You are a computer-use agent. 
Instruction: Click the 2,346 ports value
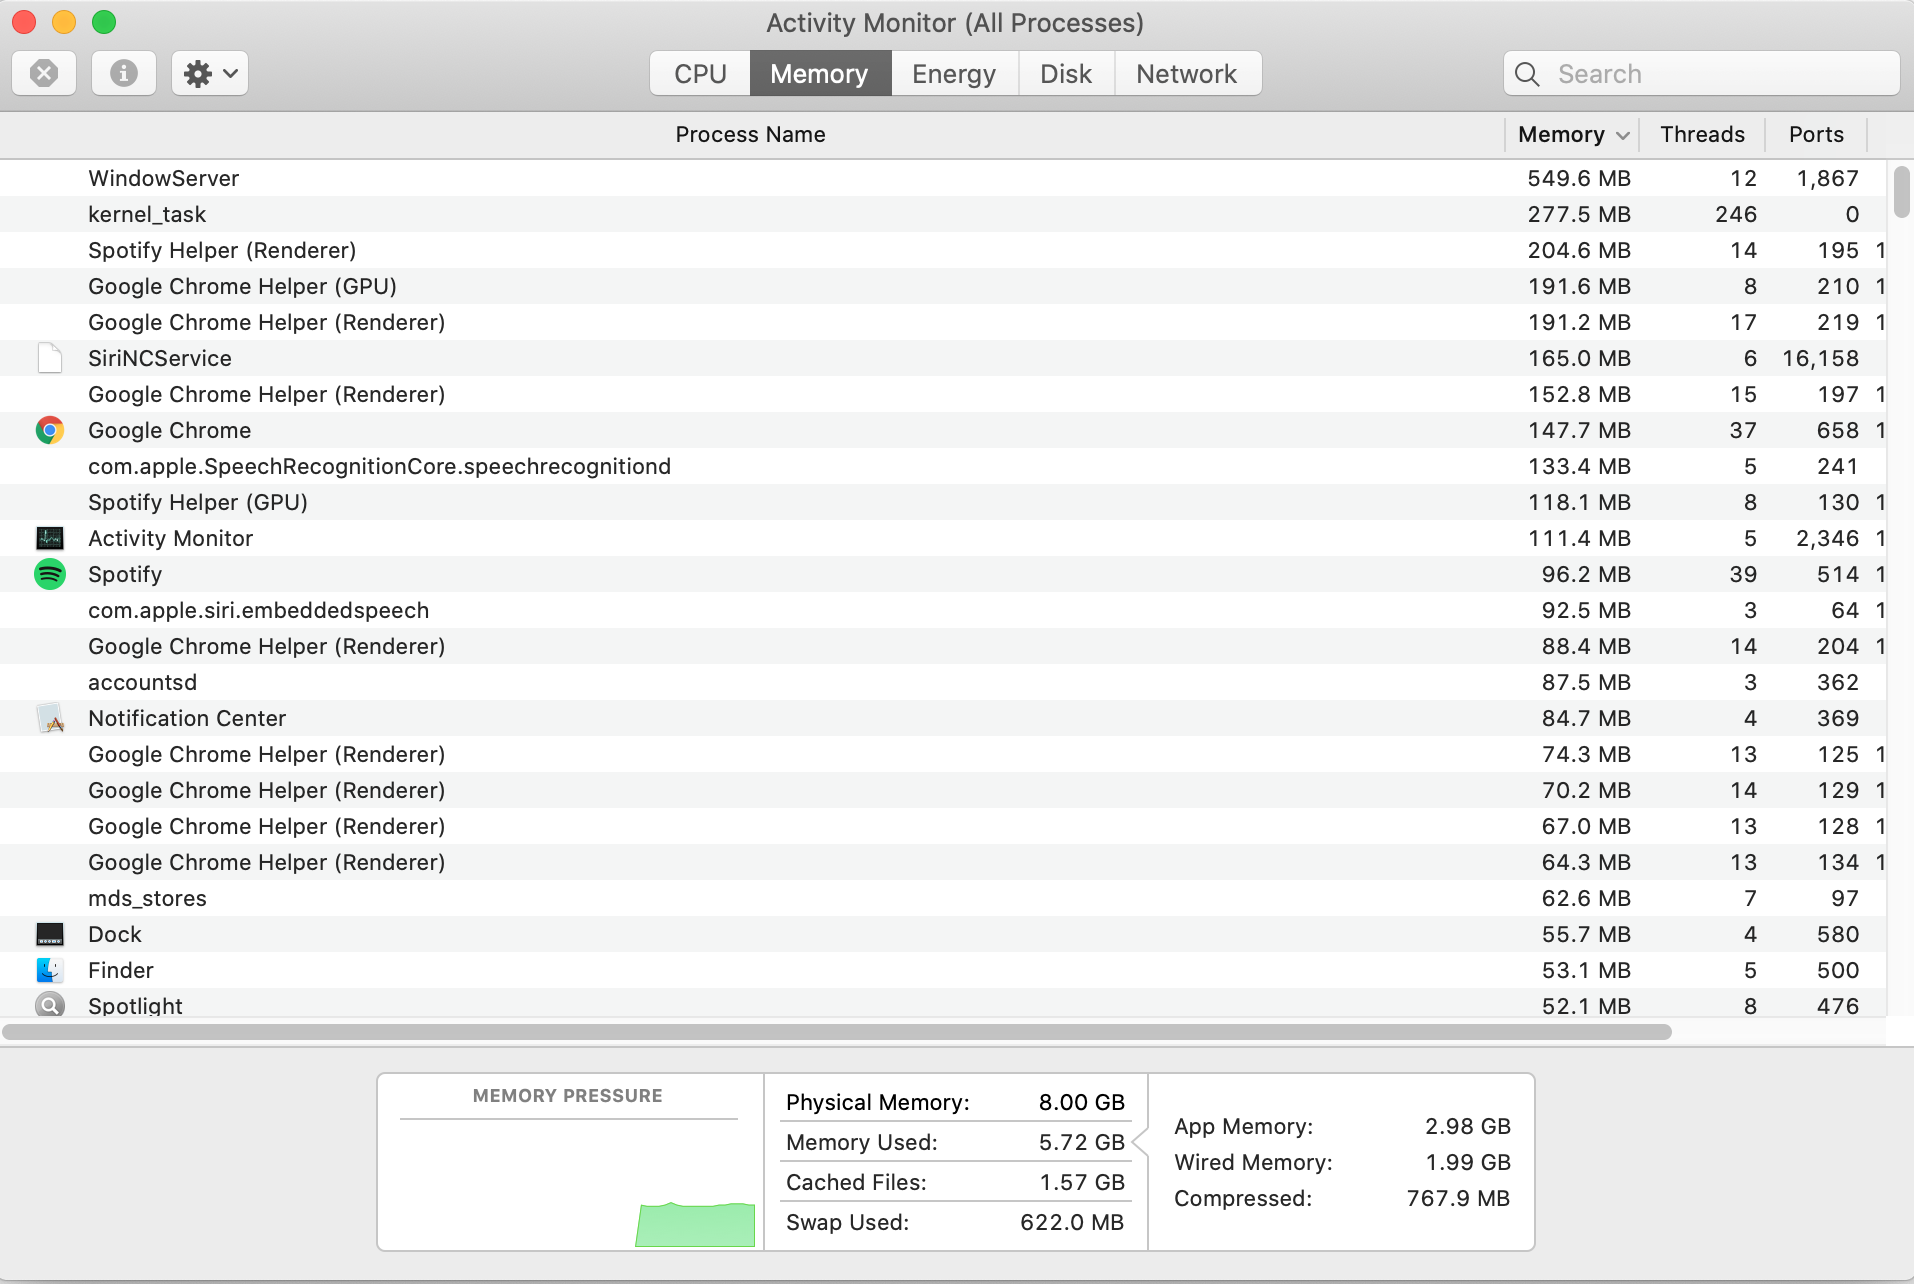(x=1828, y=538)
